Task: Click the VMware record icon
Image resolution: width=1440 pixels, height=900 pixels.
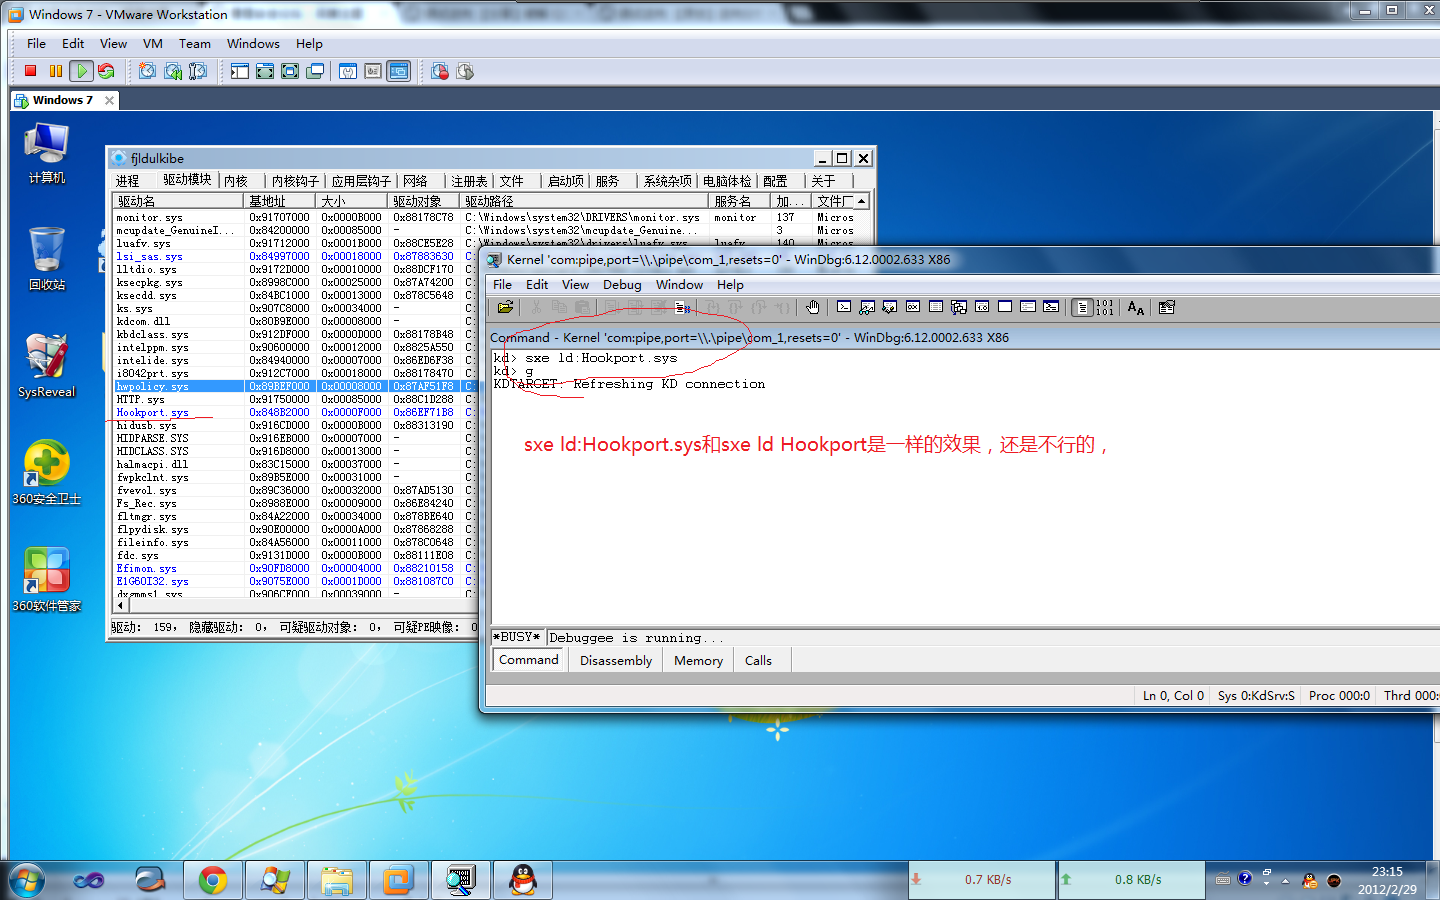Action: point(440,71)
